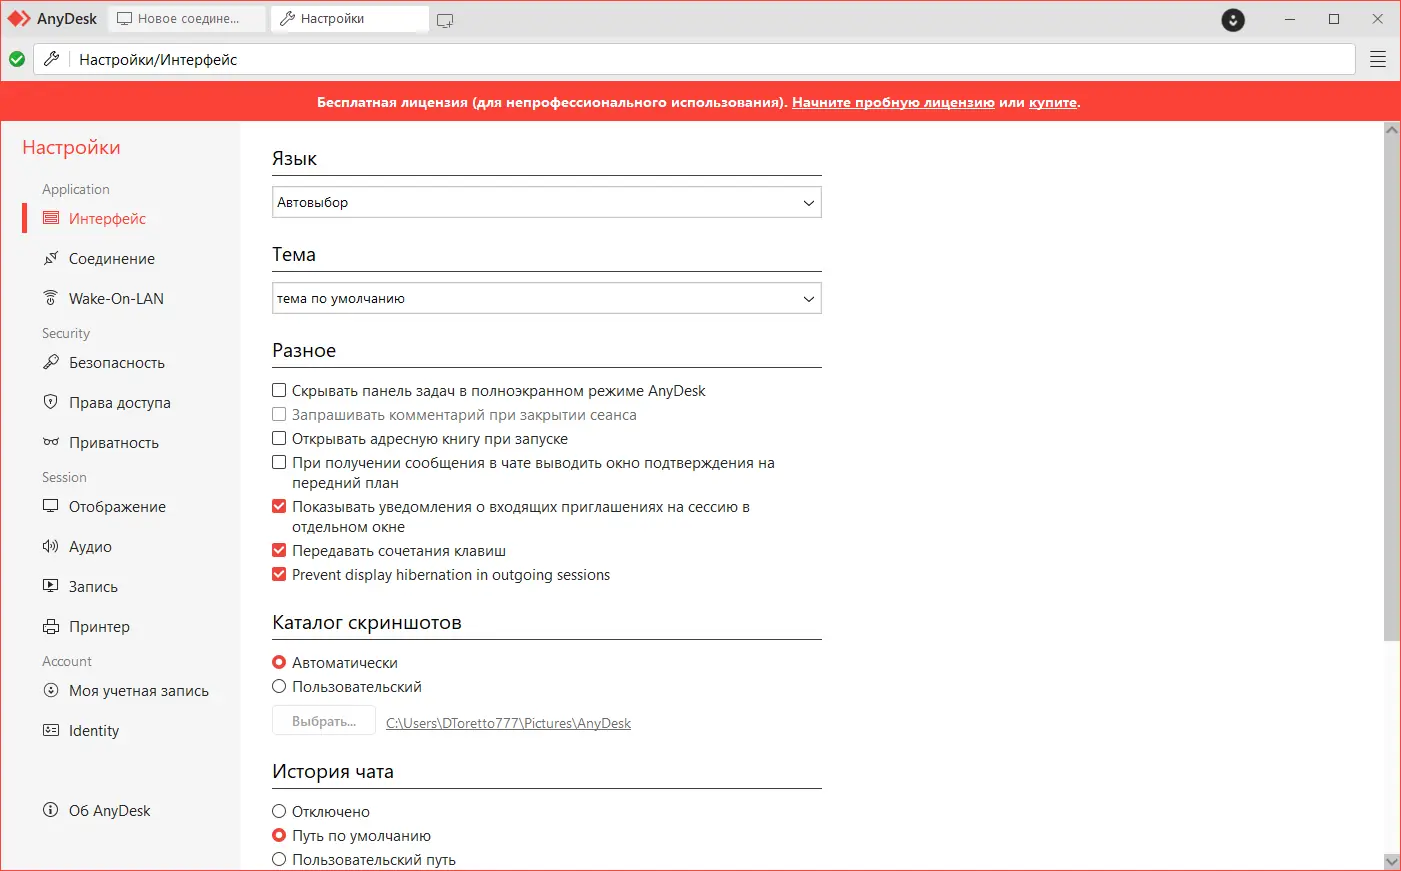1401x871 pixels.
Task: Open the Язык language dropdown
Action: [547, 202]
